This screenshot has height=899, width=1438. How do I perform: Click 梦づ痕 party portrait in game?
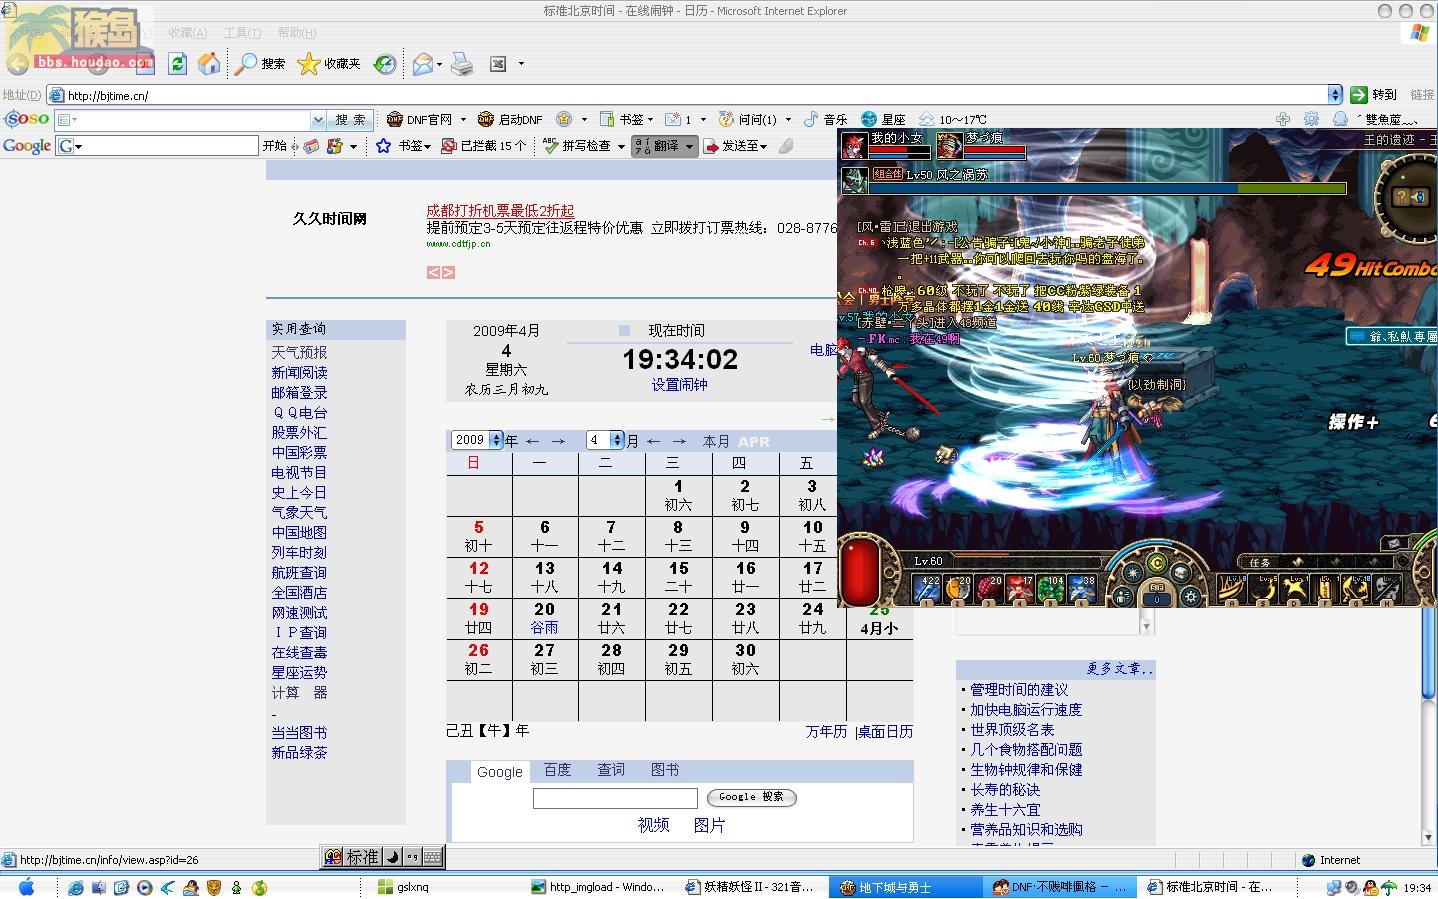pos(949,146)
